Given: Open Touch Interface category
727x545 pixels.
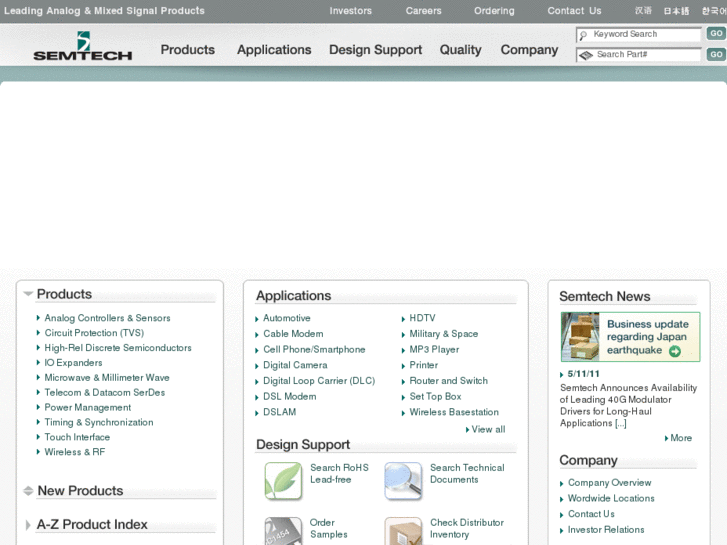Looking at the screenshot, I should (x=77, y=437).
